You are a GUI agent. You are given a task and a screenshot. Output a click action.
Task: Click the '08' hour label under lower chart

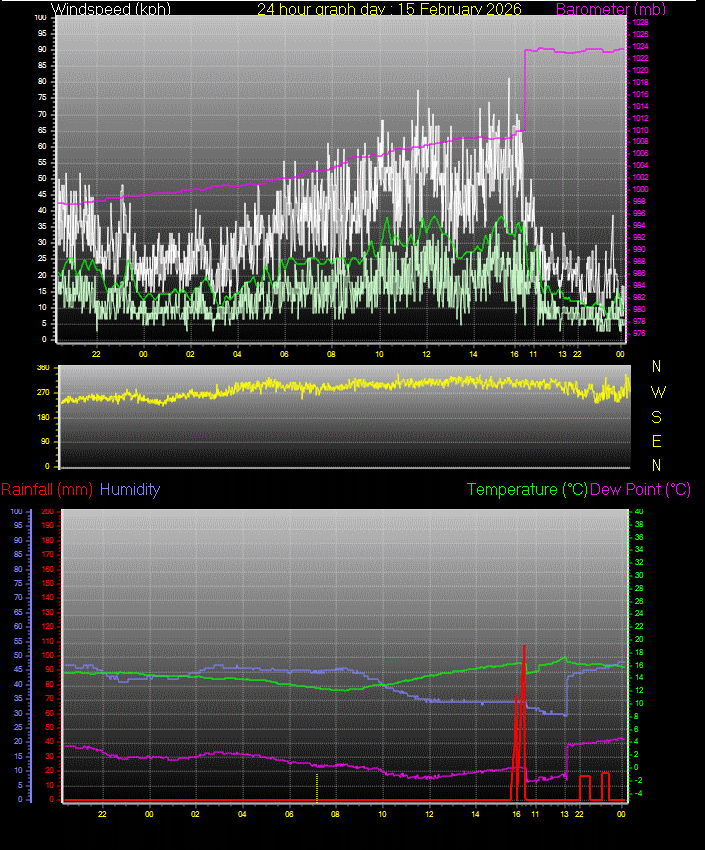pyautogui.click(x=335, y=814)
